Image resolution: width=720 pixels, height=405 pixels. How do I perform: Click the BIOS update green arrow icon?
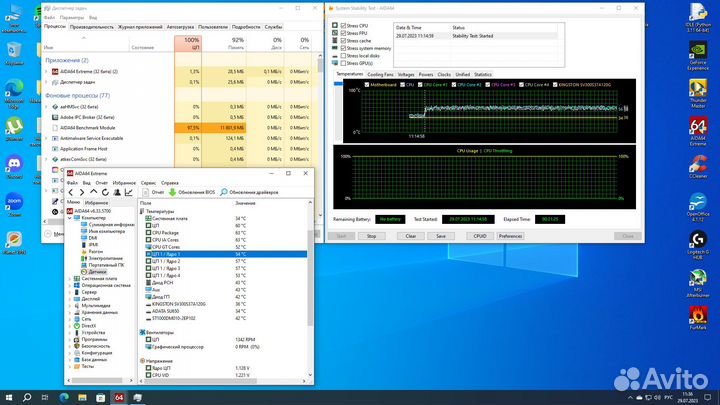click(172, 191)
